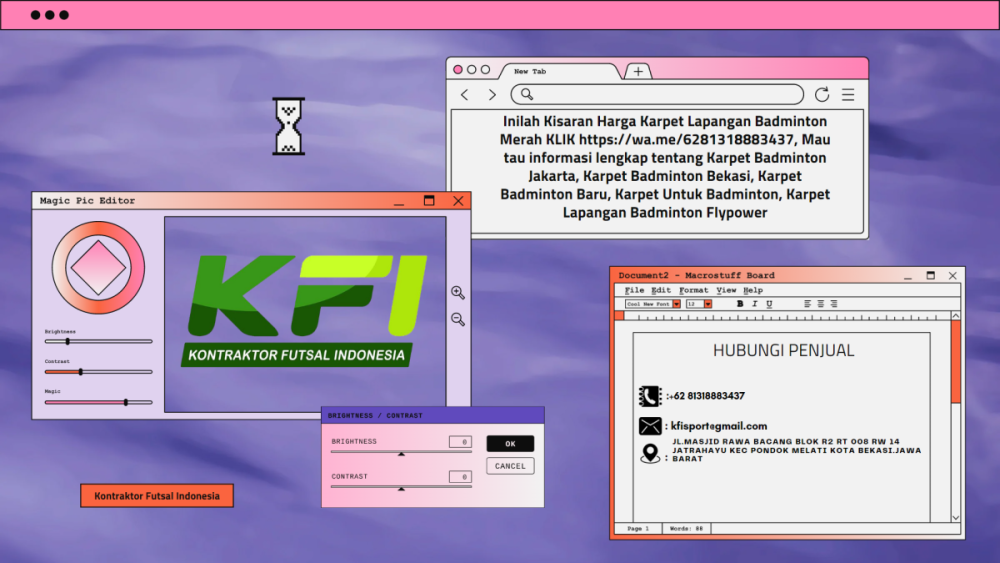
Task: Click the BRIGHTNESS value field in the dialog
Action: [460, 442]
